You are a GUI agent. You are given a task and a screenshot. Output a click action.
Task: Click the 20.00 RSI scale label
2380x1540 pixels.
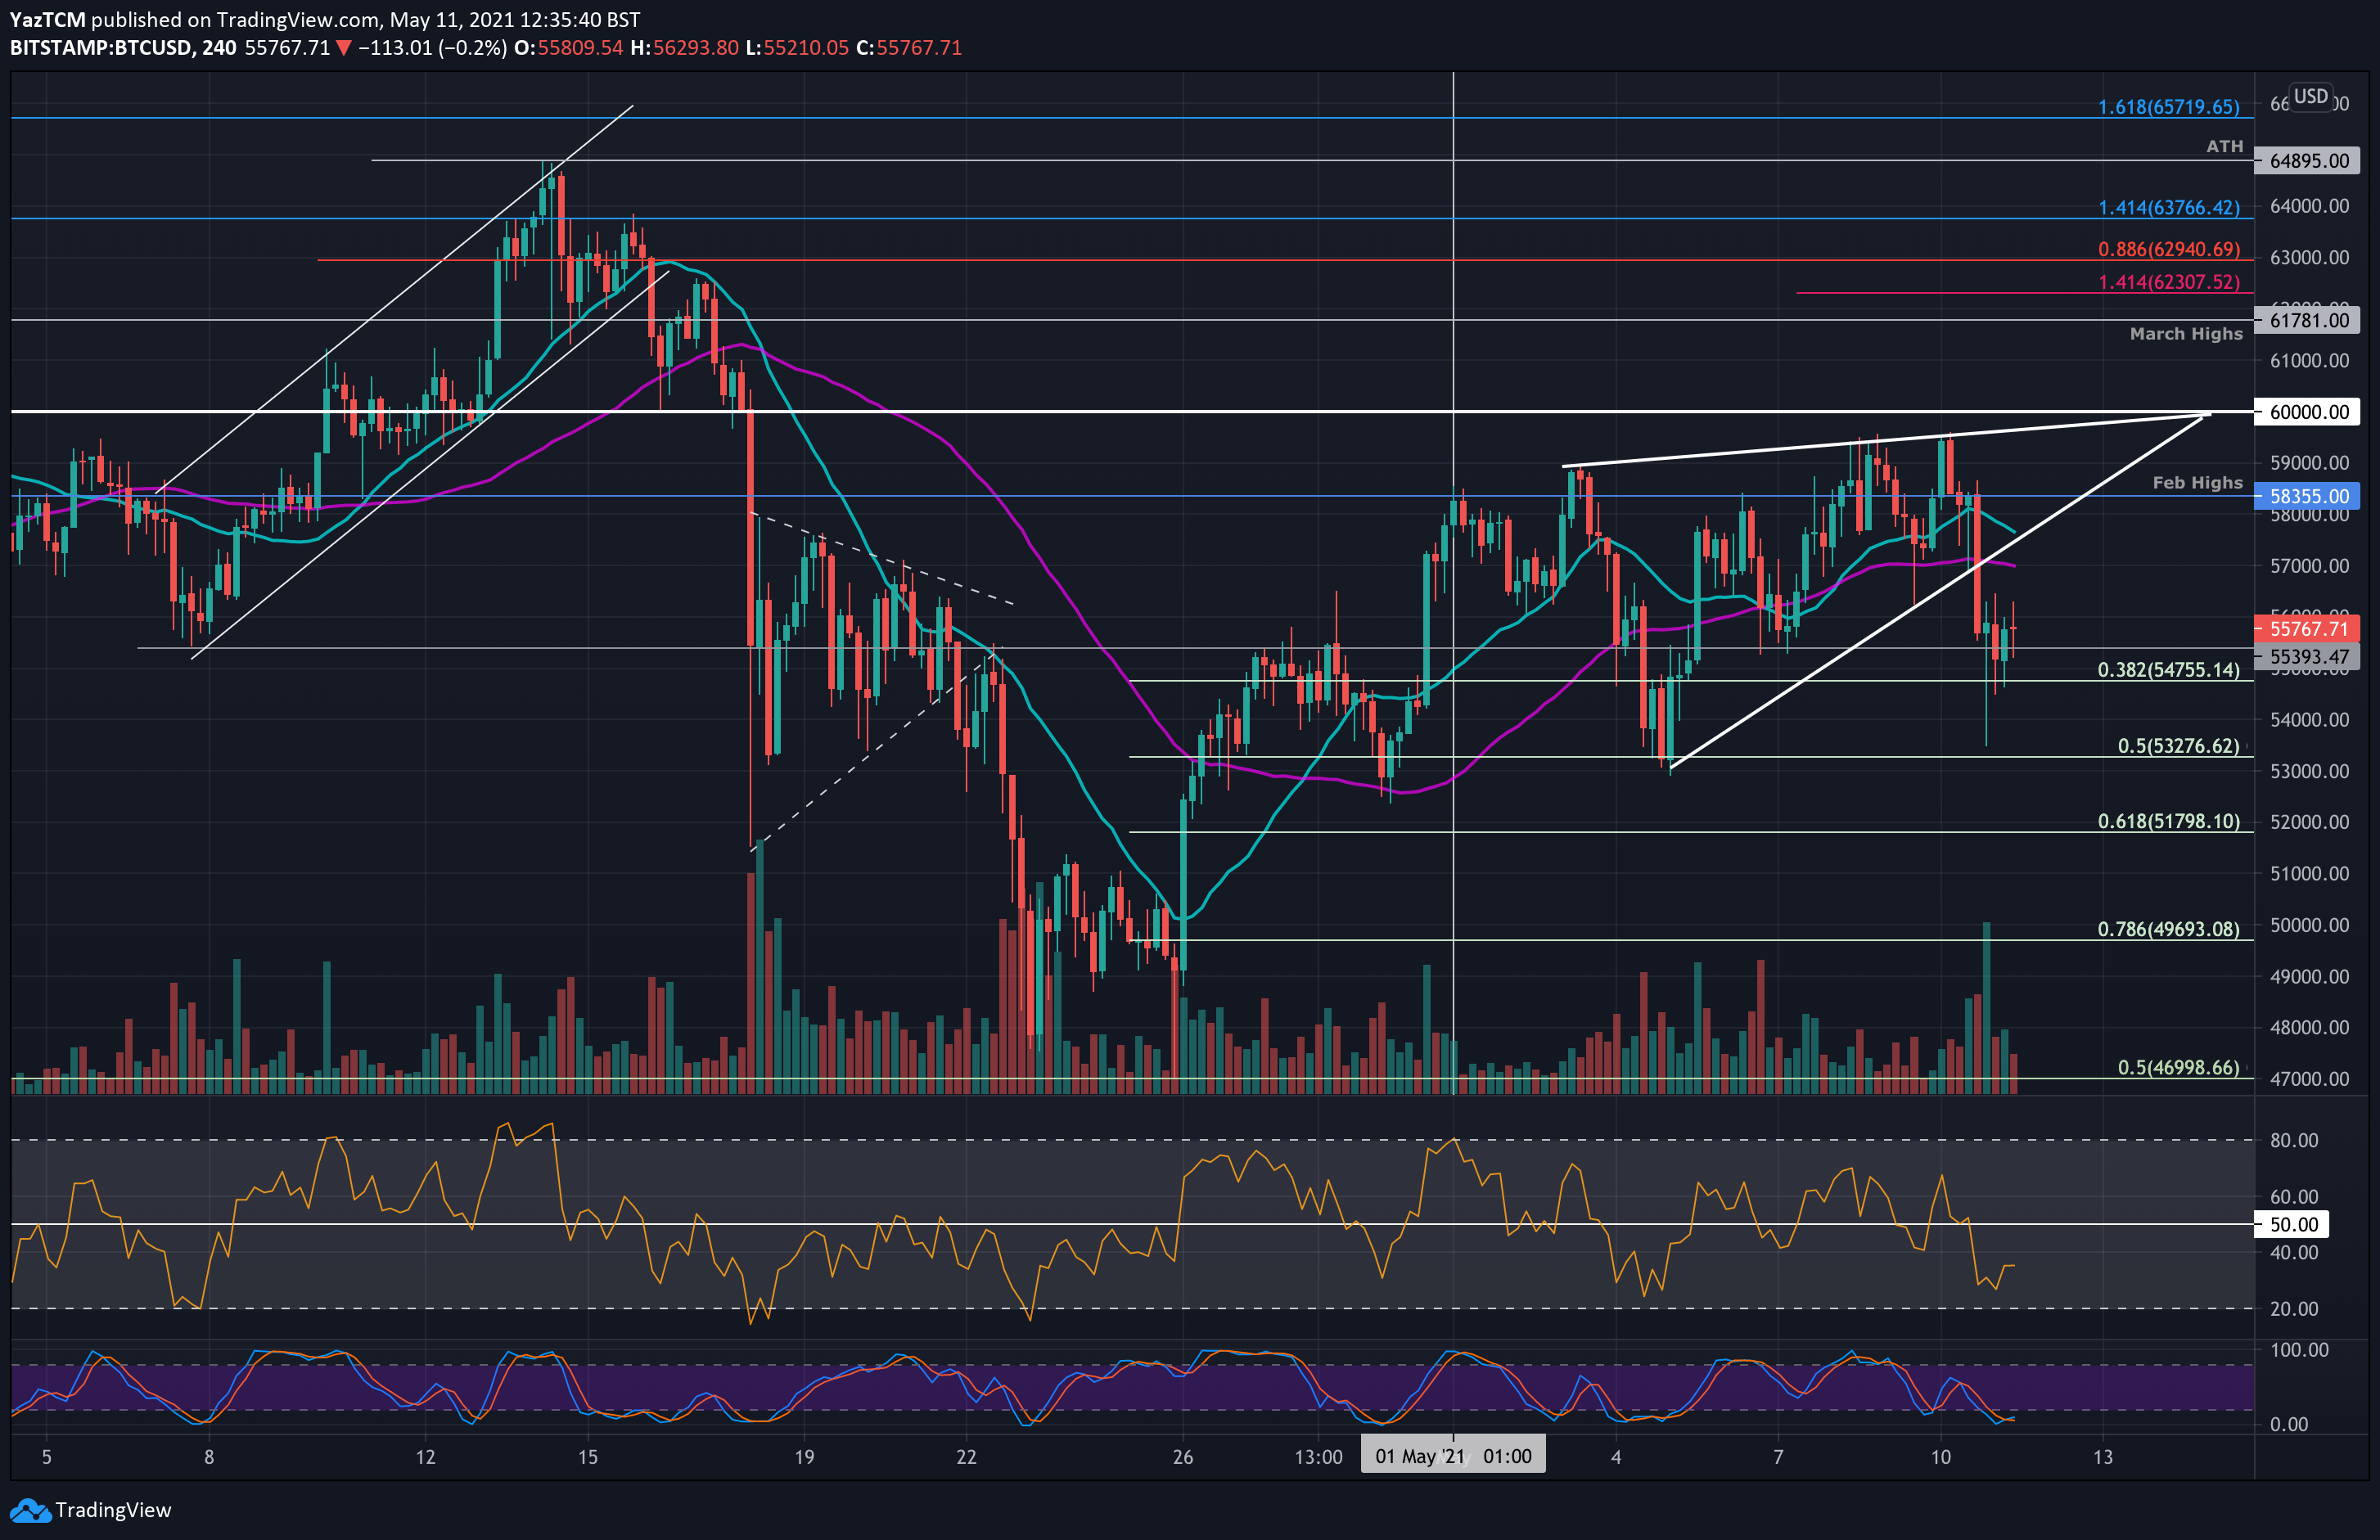2294,1308
